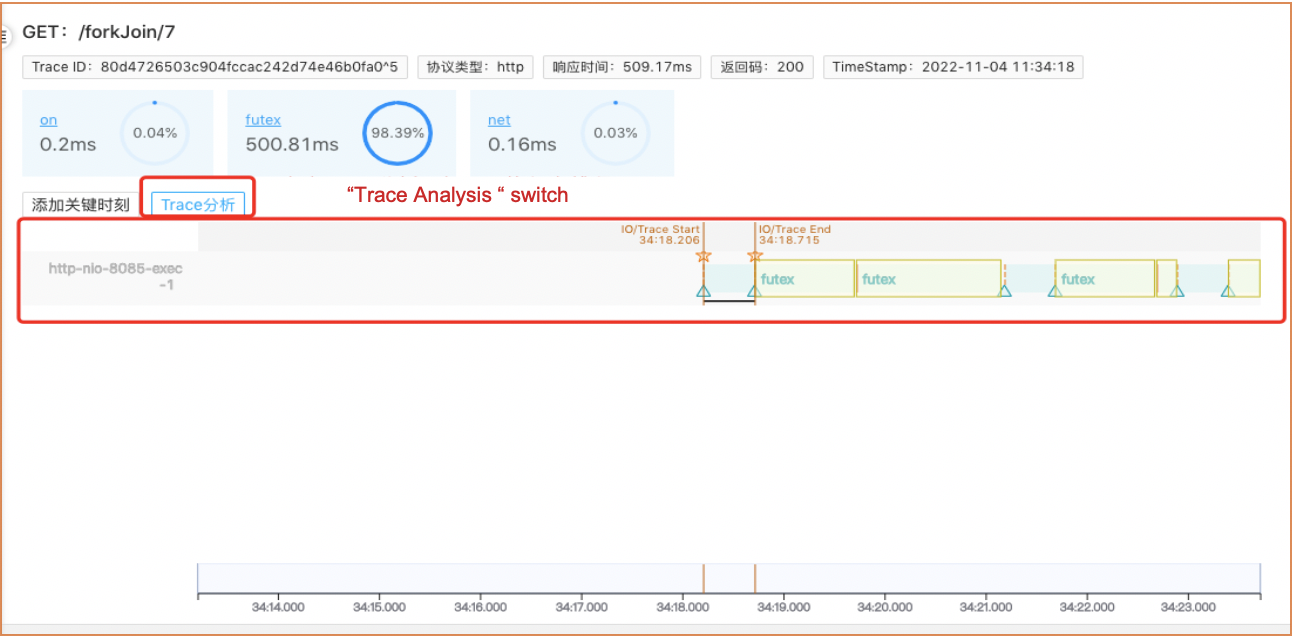
Task: Click the star icon at IO/Trace End
Action: pyautogui.click(x=755, y=256)
